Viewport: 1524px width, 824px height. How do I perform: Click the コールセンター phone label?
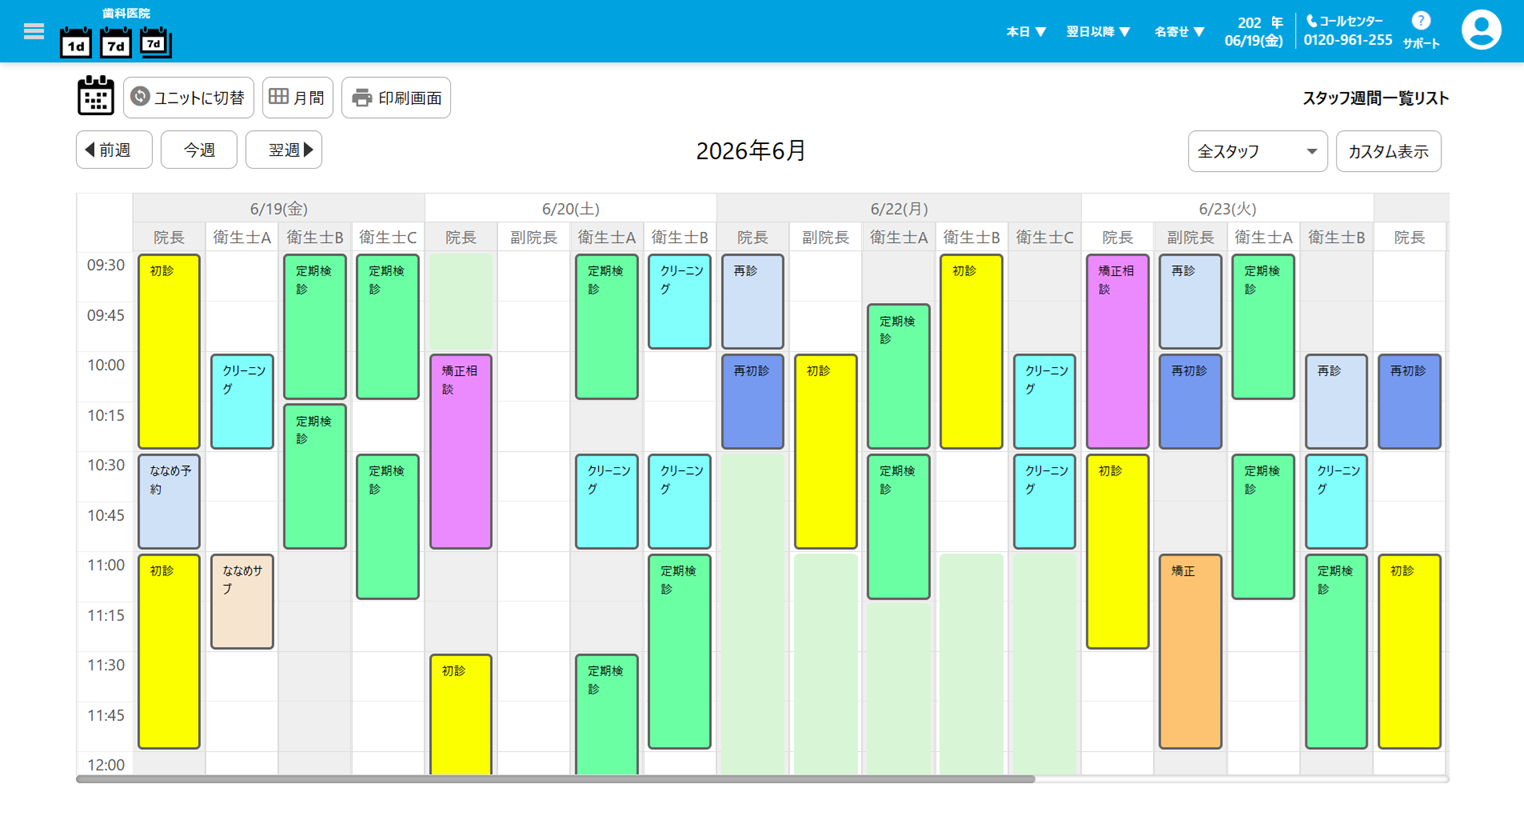coord(1346,21)
